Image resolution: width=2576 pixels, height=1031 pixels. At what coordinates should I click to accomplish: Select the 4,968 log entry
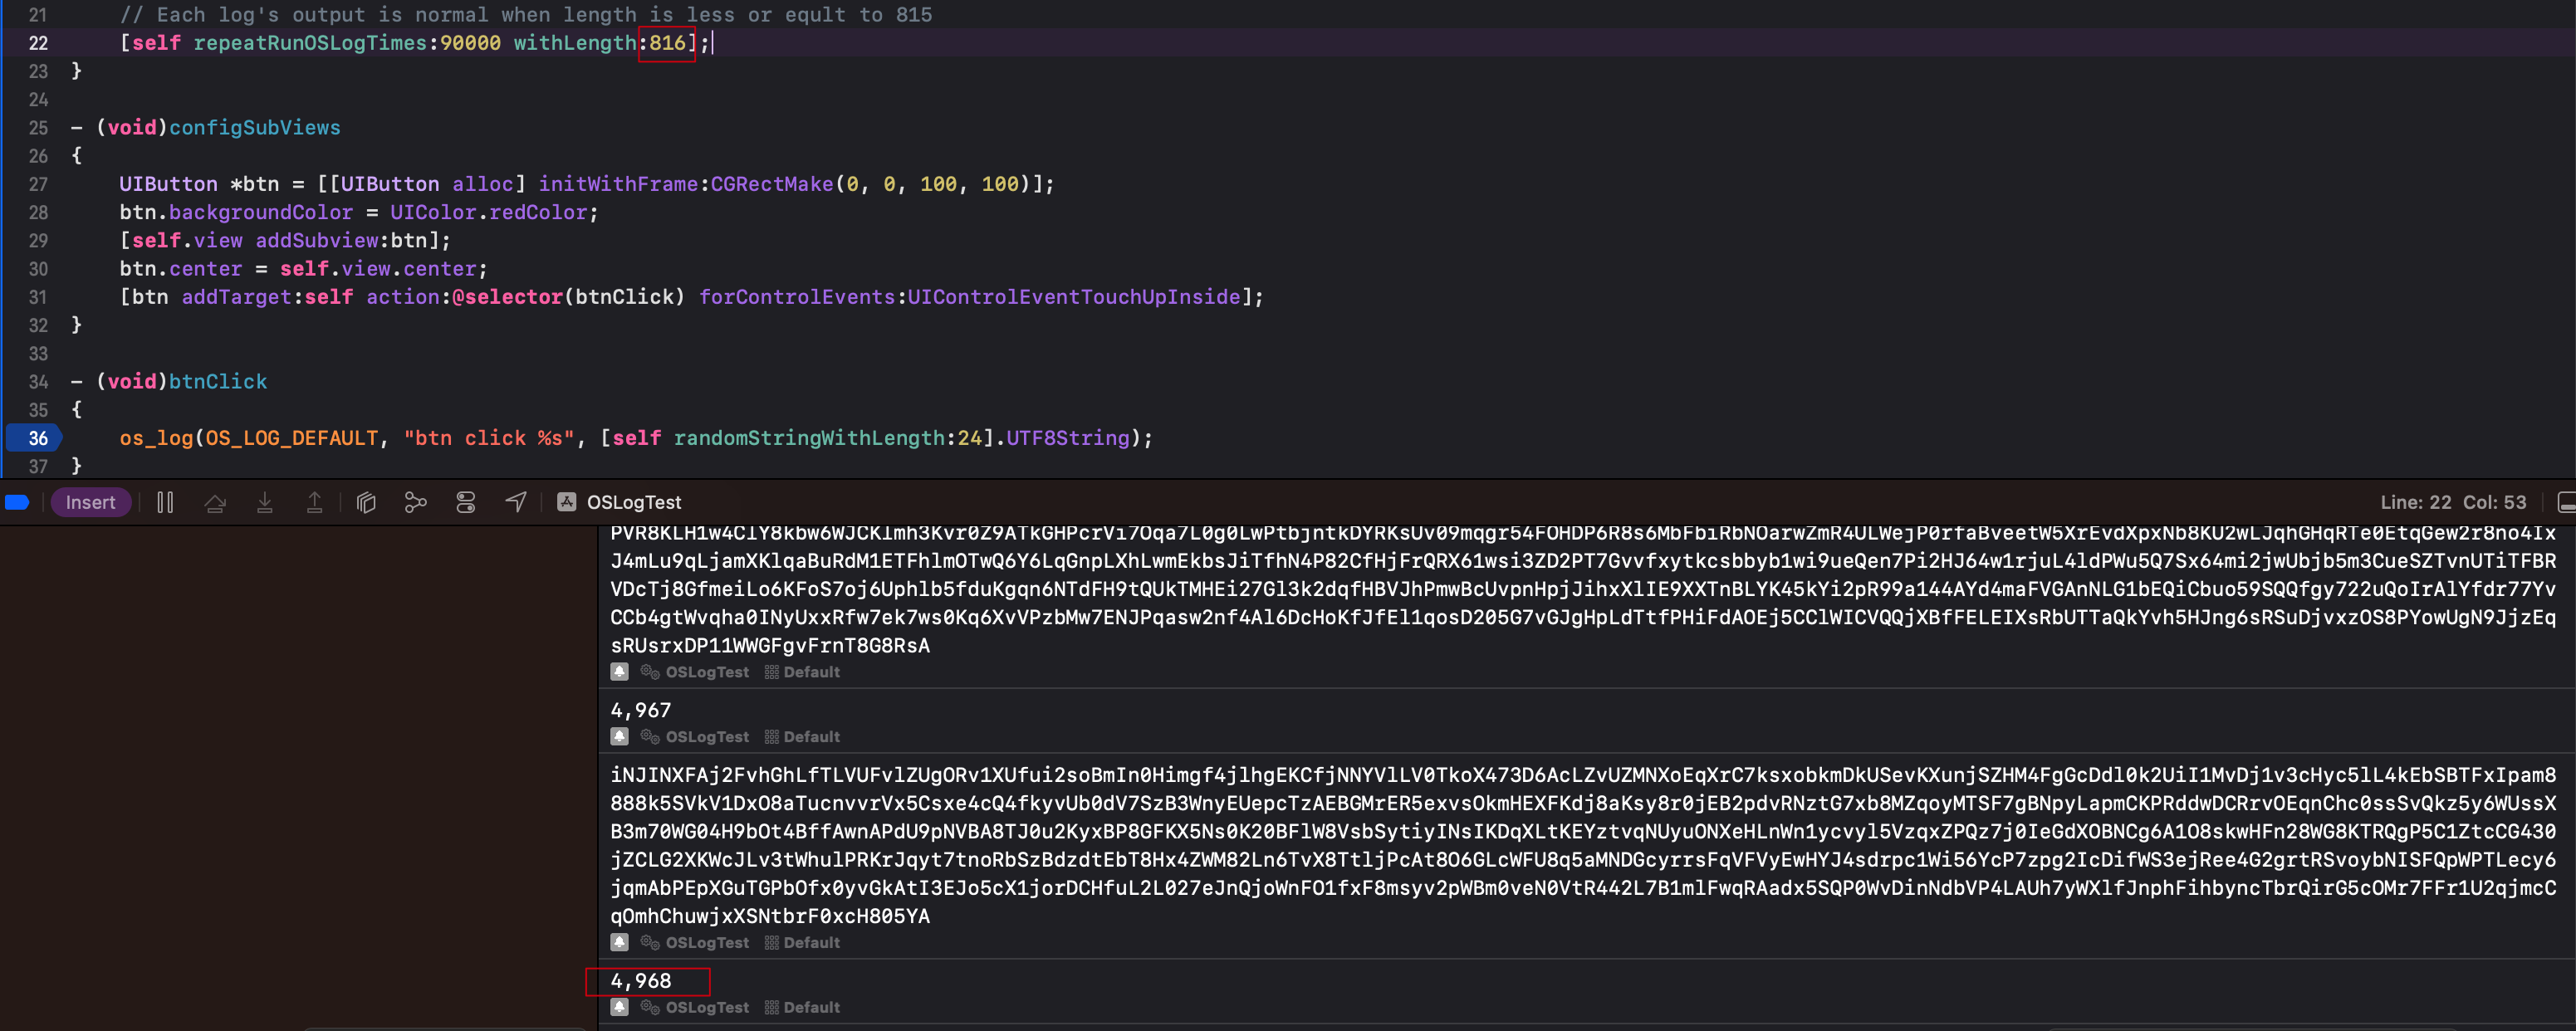pyautogui.click(x=641, y=981)
